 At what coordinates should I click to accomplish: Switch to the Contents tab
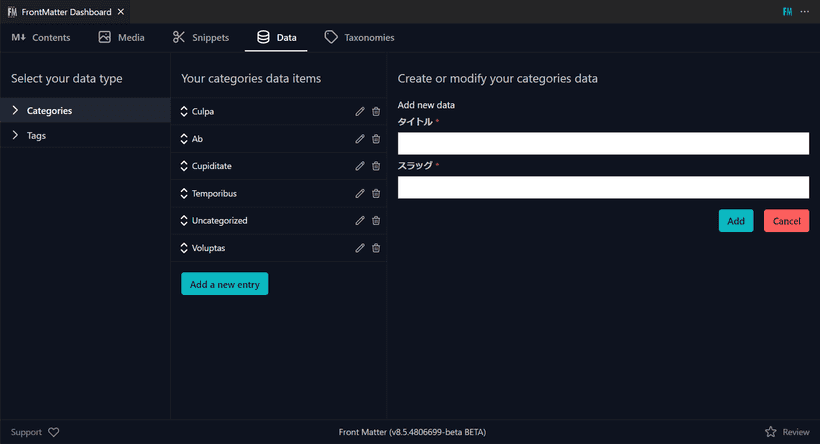tap(41, 38)
